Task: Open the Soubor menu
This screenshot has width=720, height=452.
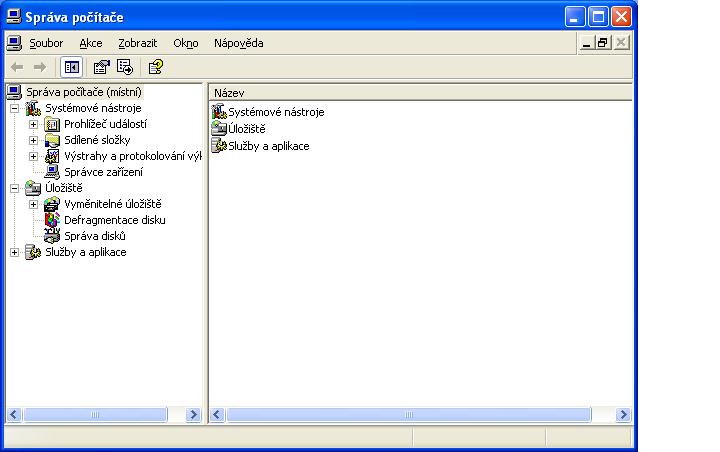Action: pos(46,43)
